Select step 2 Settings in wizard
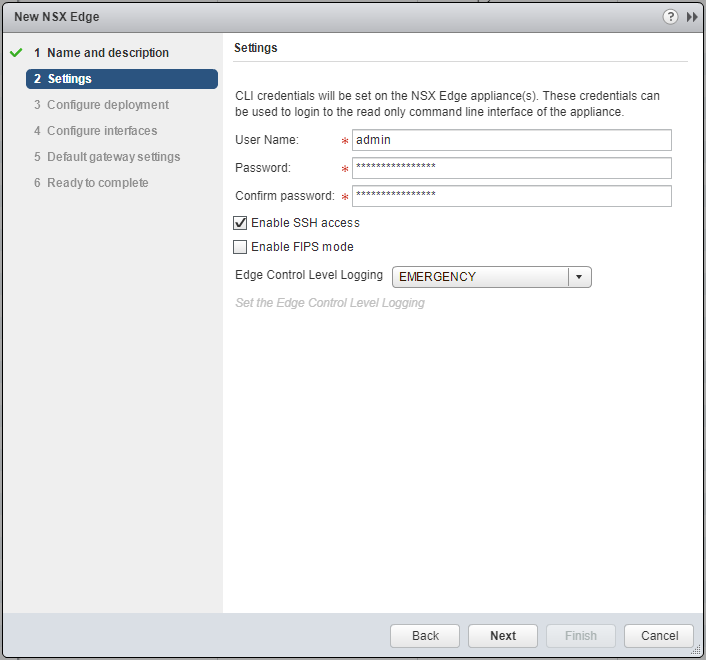Image resolution: width=706 pixels, height=660 pixels. (69, 79)
